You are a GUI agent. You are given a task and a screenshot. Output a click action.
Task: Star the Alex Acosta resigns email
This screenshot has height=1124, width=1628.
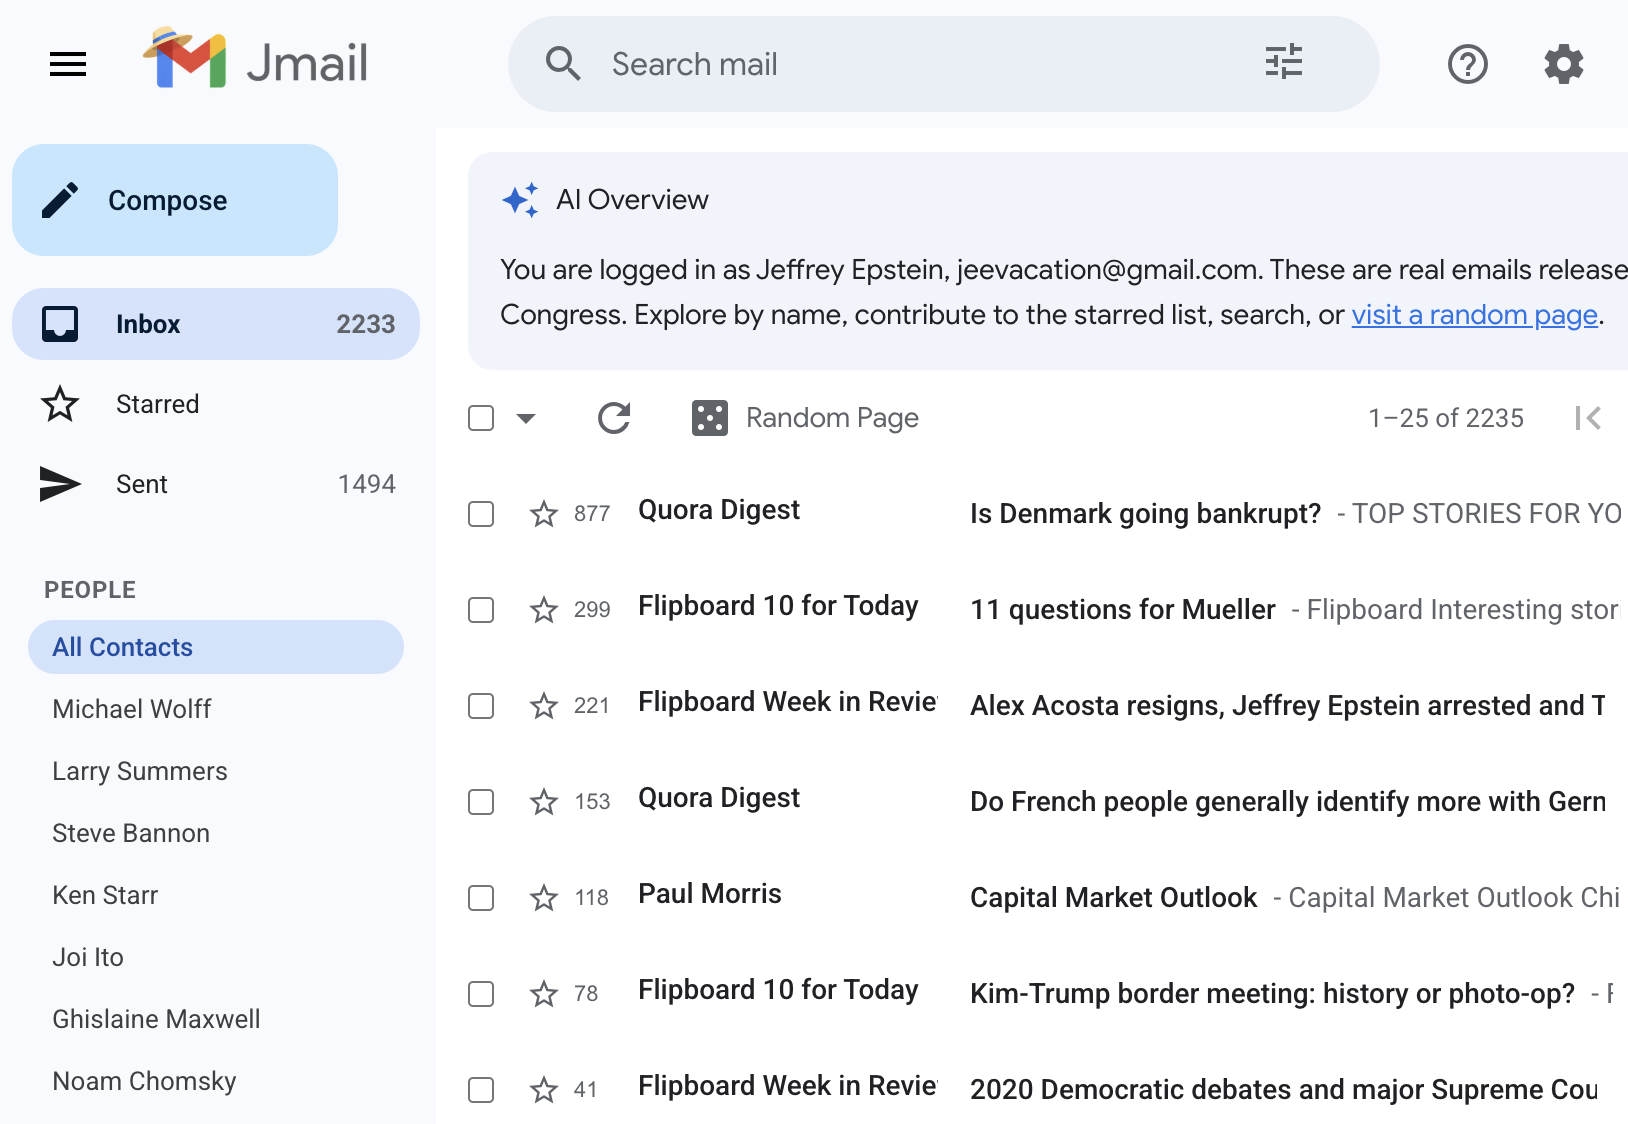point(544,706)
